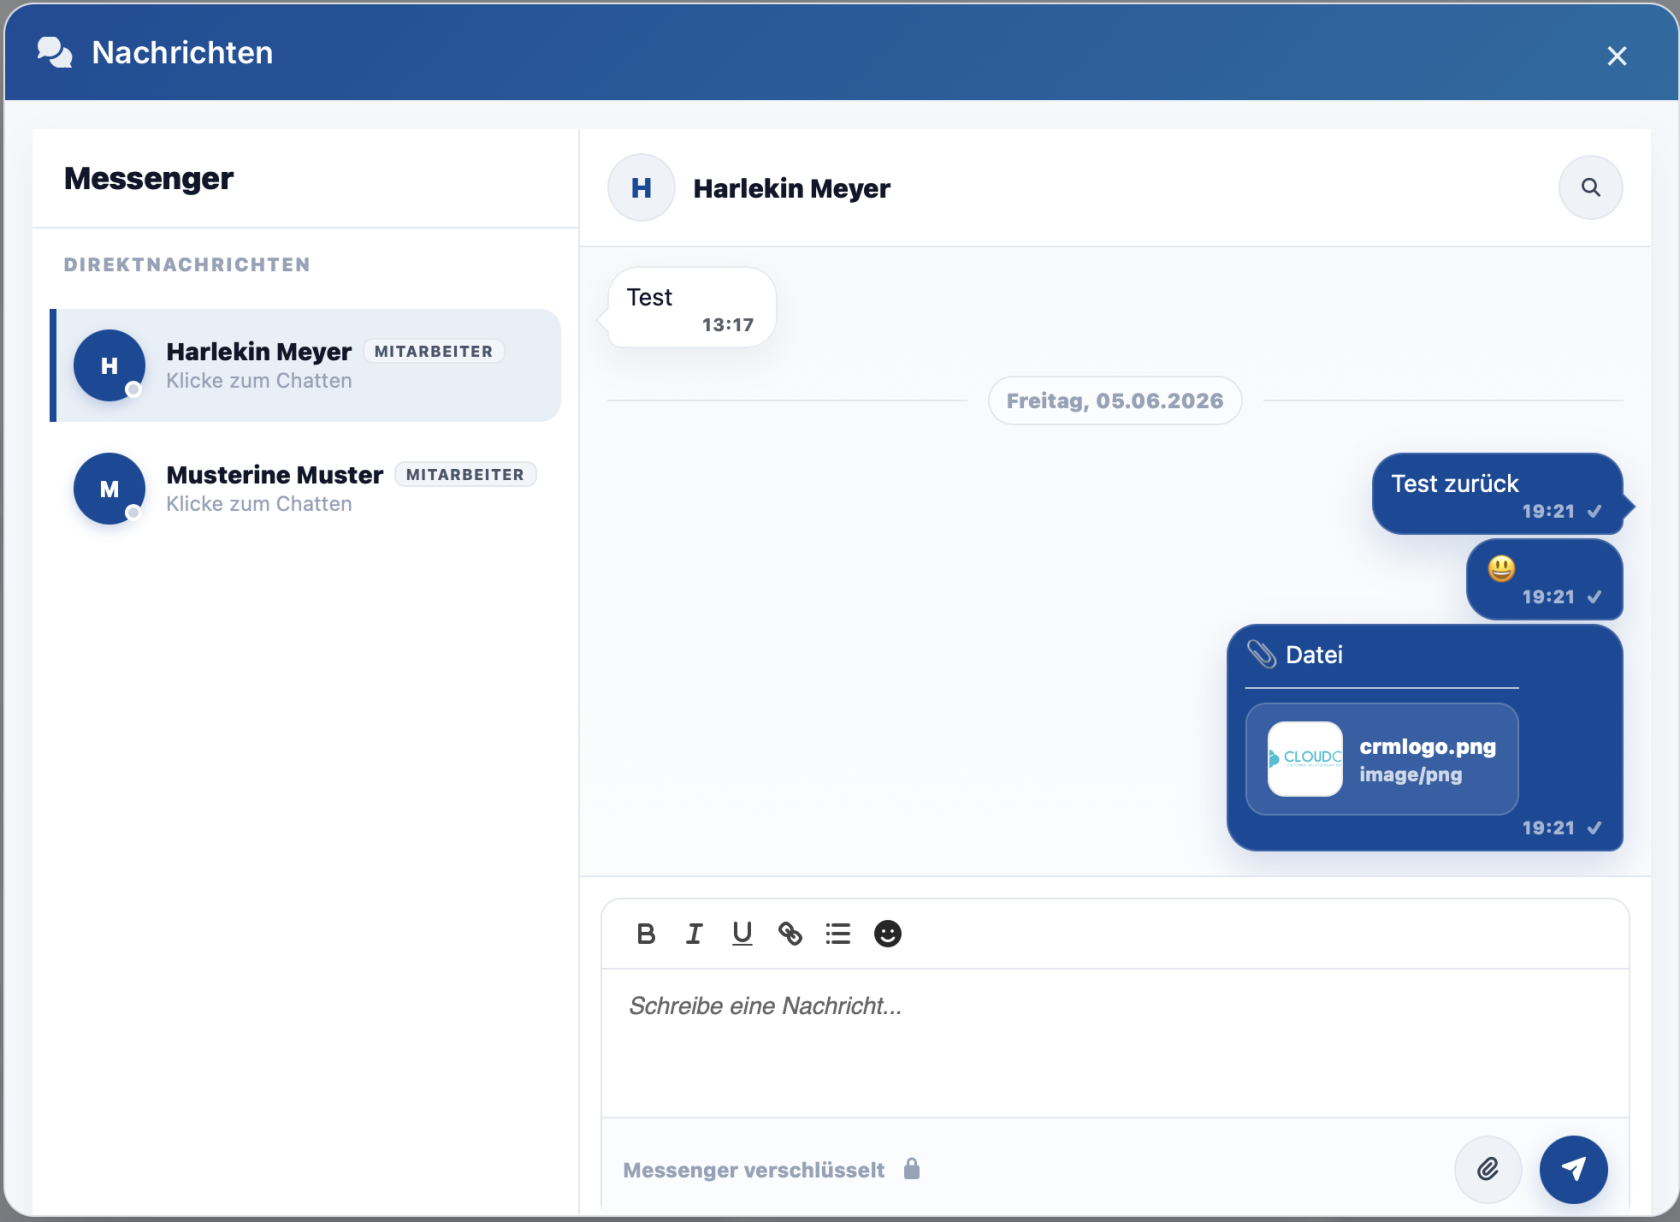Toggle underline formatting in message editor
This screenshot has height=1222, width=1680.
click(x=742, y=934)
